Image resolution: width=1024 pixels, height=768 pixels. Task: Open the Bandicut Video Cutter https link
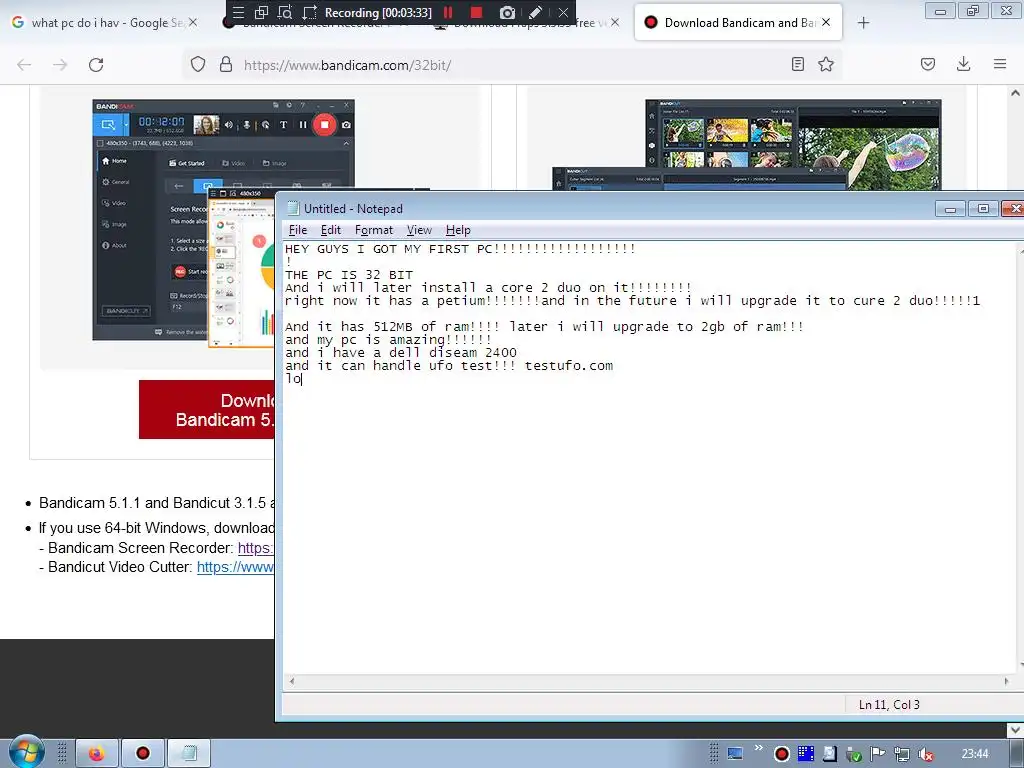click(235, 567)
